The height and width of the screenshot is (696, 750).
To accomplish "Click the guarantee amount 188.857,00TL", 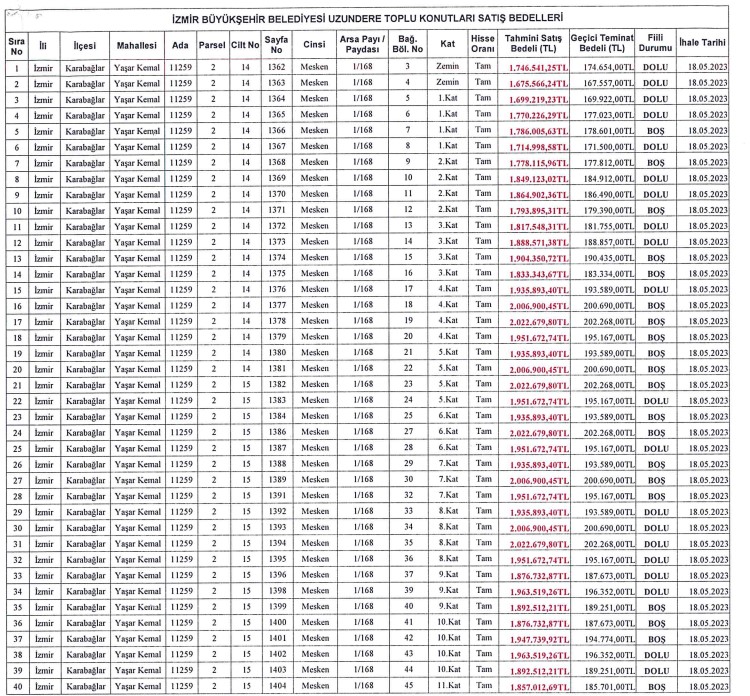I will [608, 242].
